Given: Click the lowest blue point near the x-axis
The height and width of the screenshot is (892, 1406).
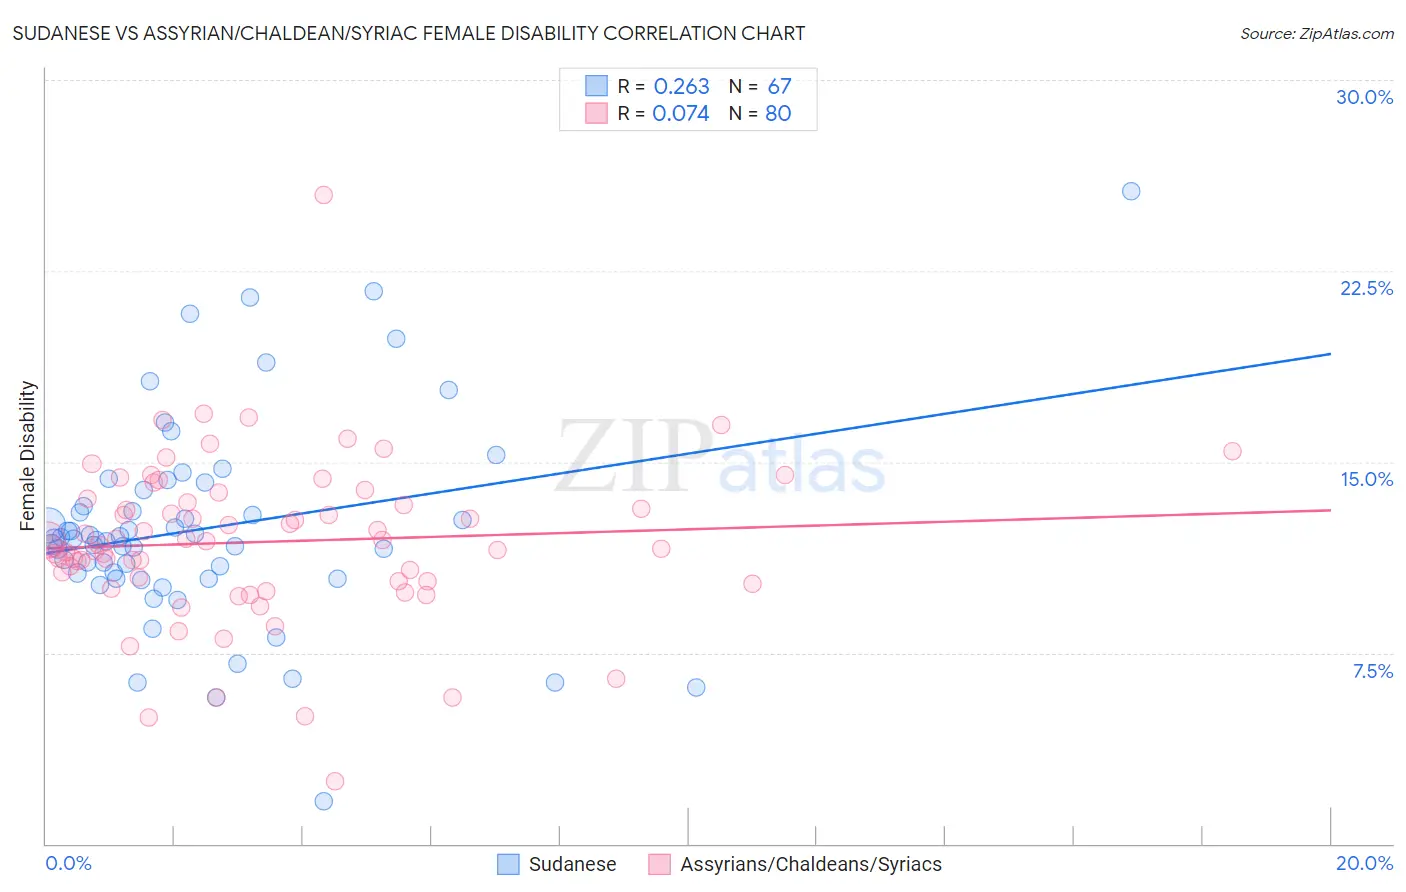Looking at the screenshot, I should coord(323,801).
